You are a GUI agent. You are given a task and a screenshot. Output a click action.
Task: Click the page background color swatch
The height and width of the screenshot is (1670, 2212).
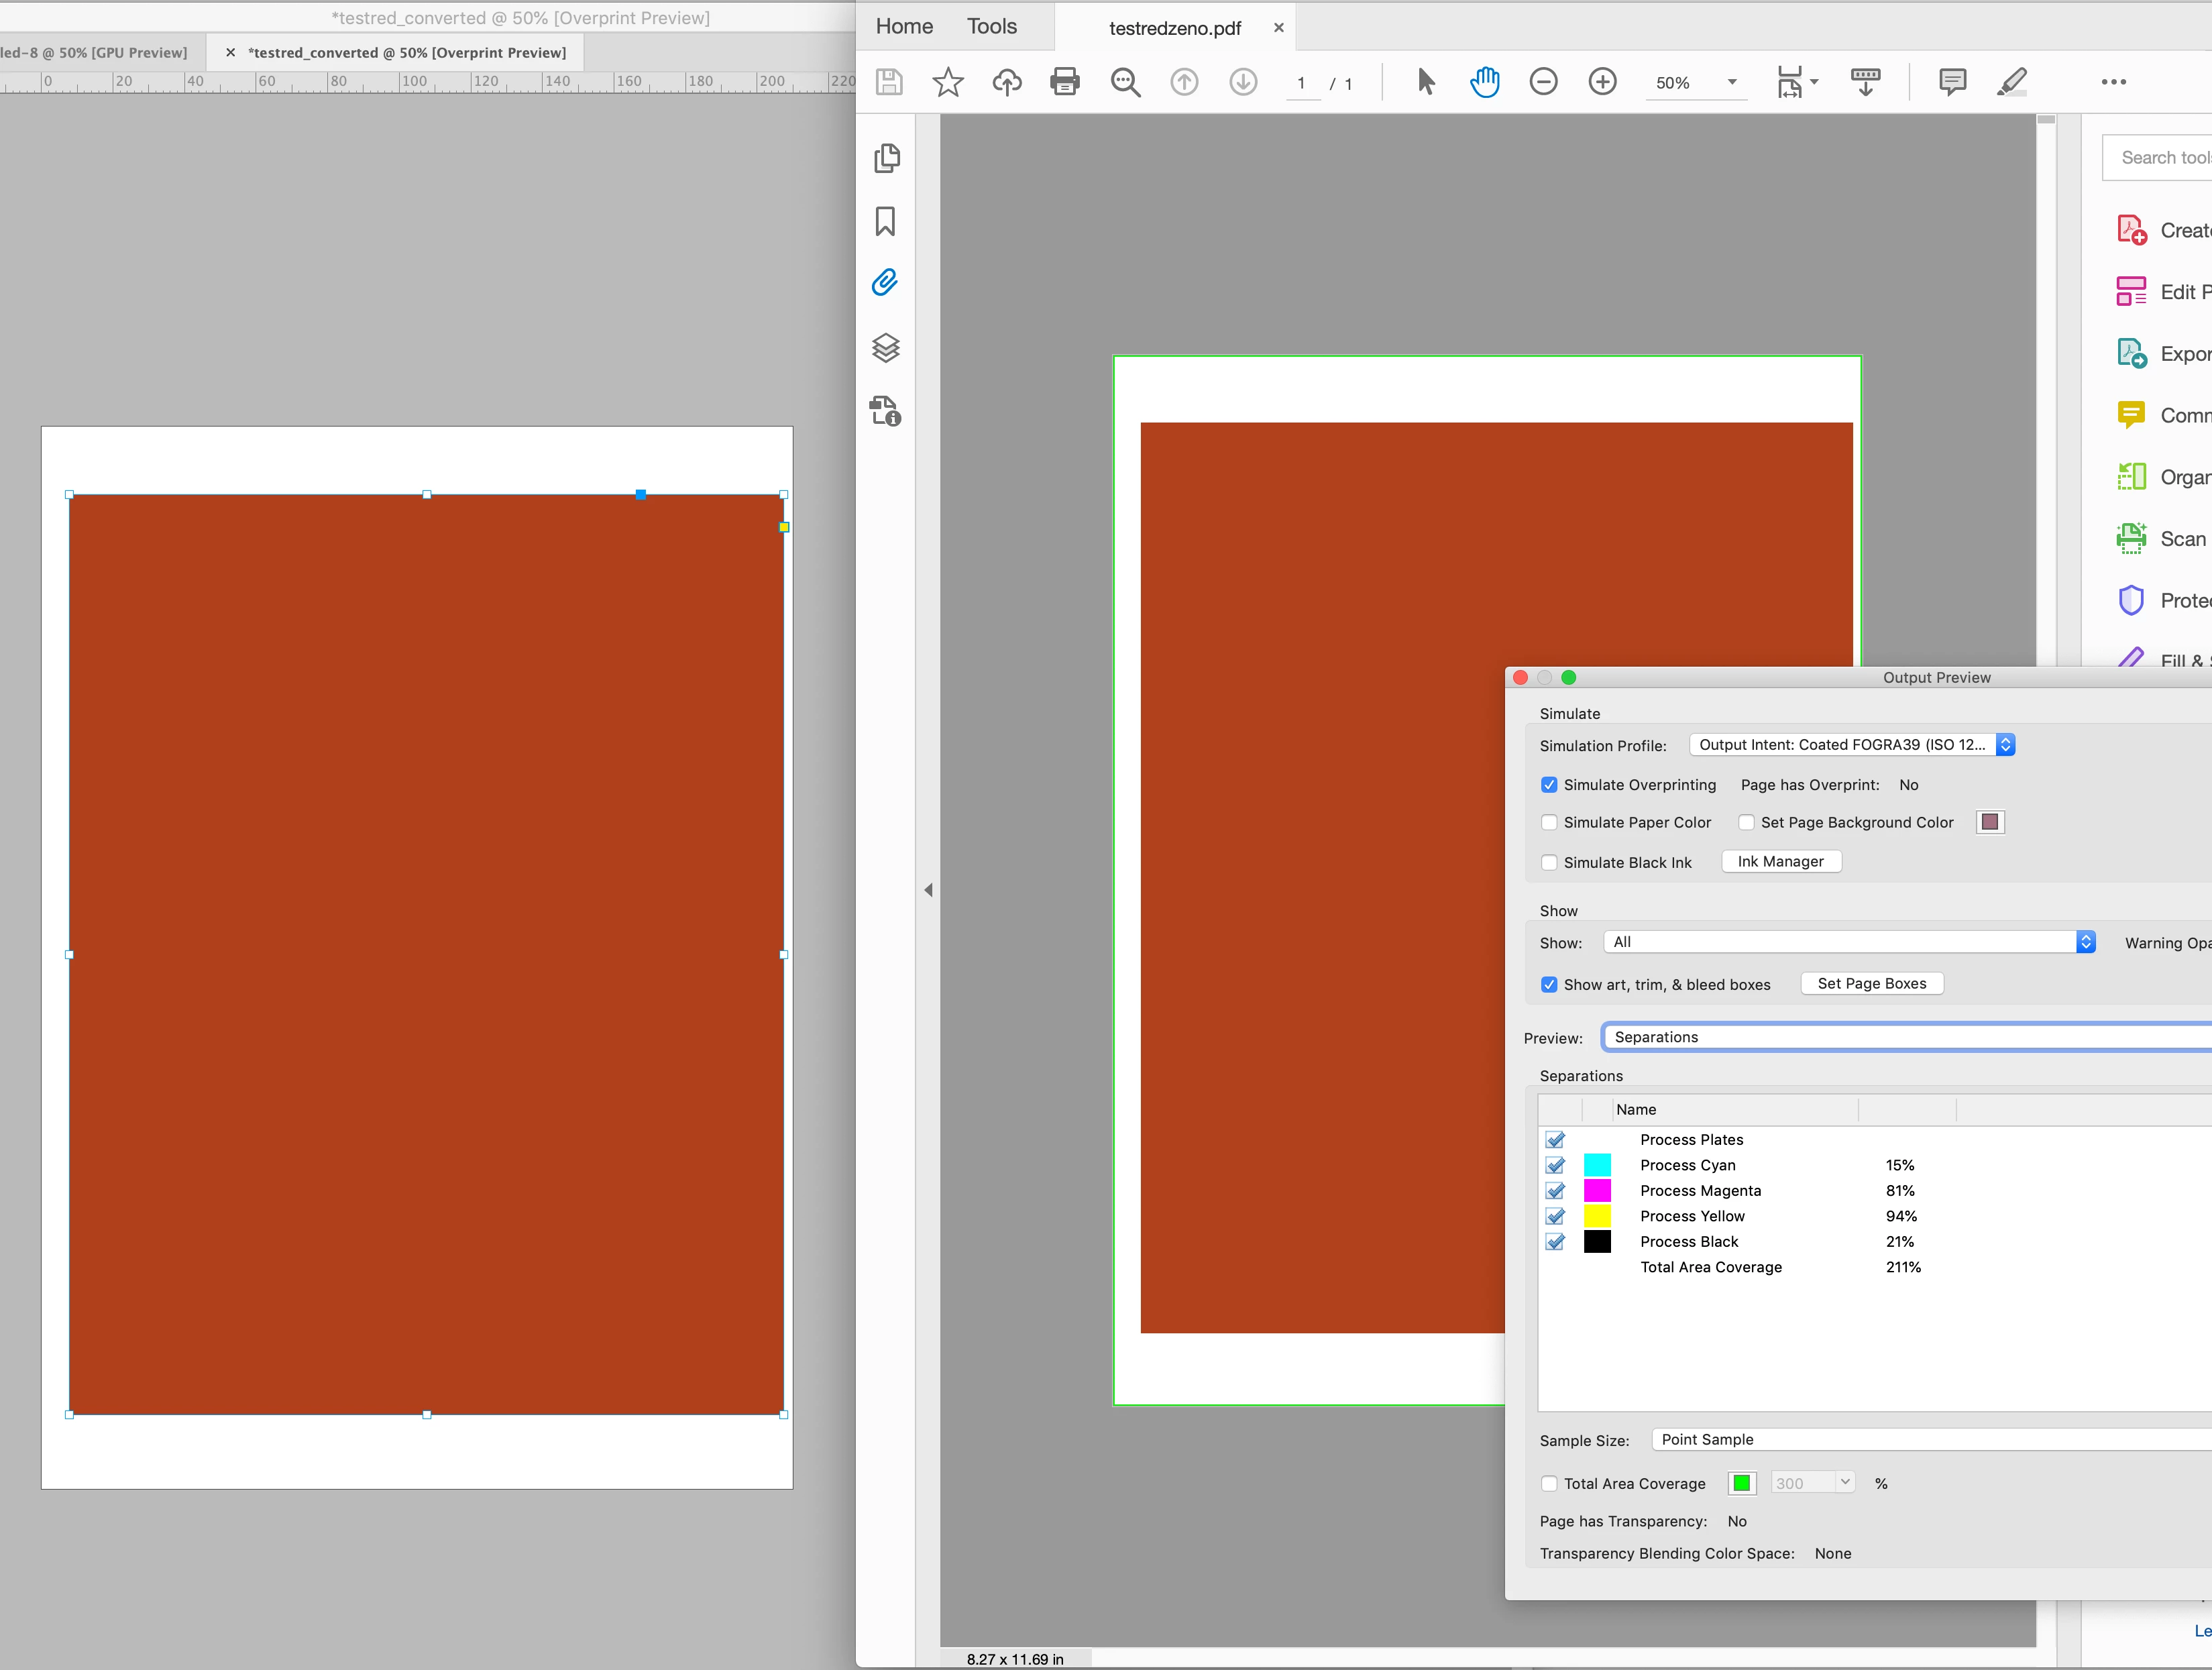(1989, 823)
